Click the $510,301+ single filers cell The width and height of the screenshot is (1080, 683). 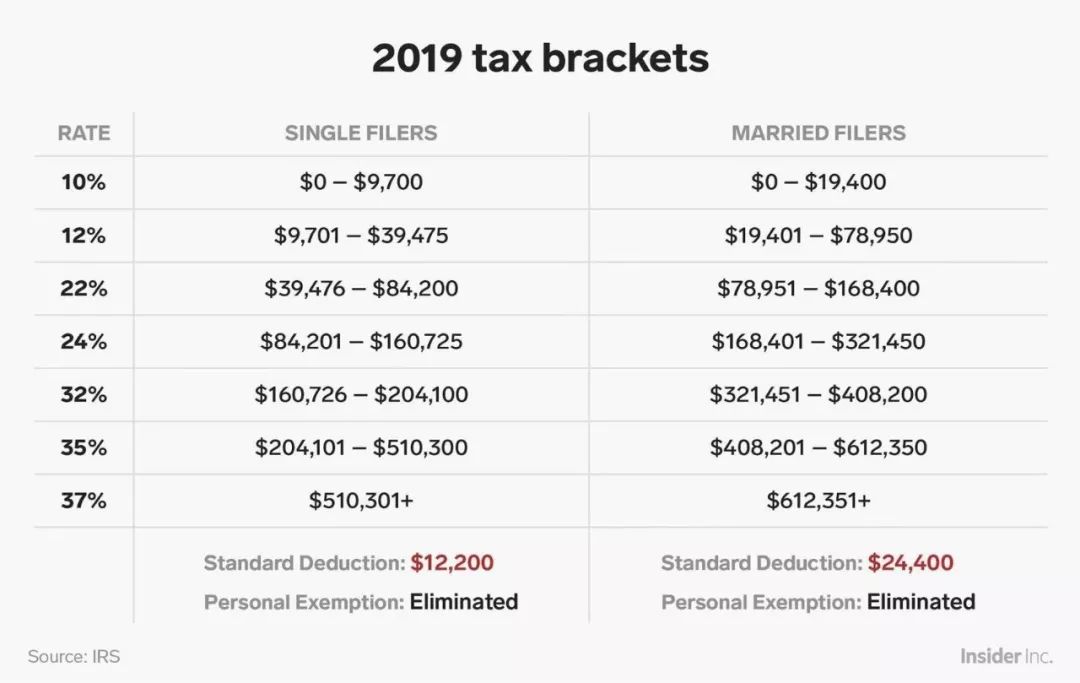(361, 501)
